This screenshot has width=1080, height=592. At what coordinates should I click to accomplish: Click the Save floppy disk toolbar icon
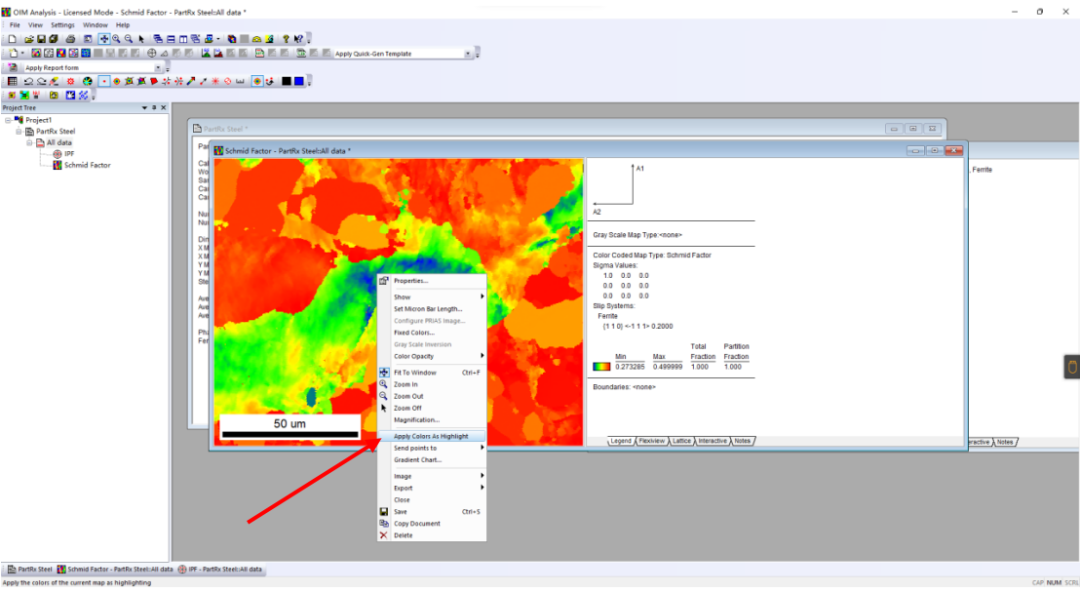coord(41,38)
